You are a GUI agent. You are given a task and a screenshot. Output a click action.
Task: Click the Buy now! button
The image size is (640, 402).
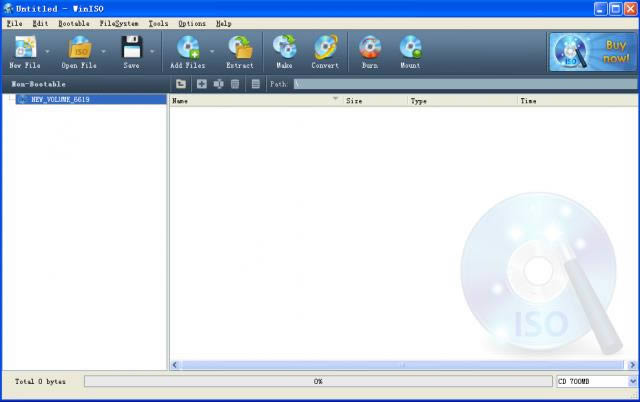(590, 52)
